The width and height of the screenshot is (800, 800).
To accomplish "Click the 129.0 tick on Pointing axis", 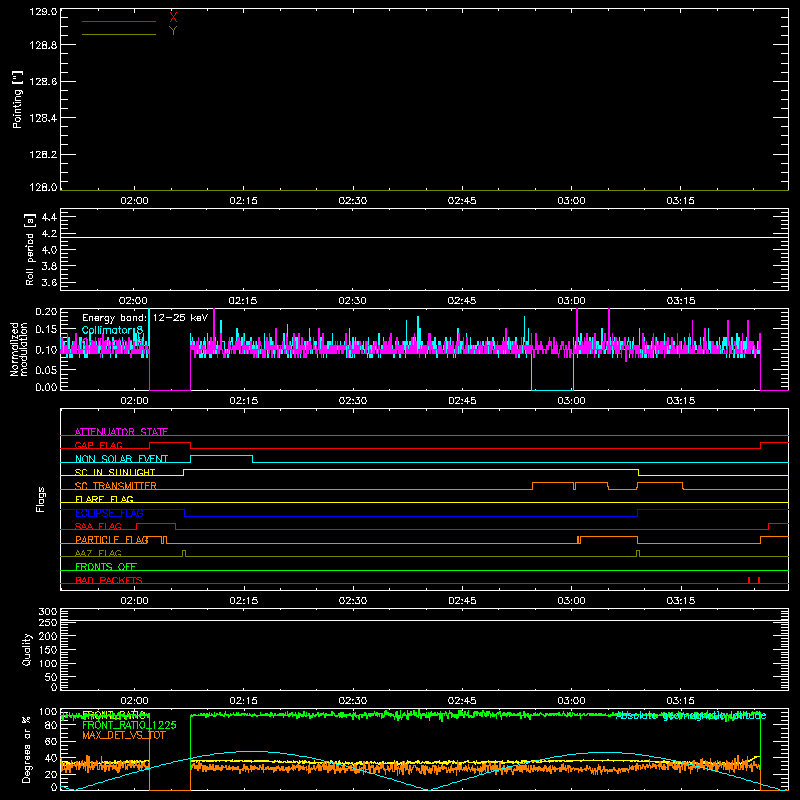I will pos(43,11).
